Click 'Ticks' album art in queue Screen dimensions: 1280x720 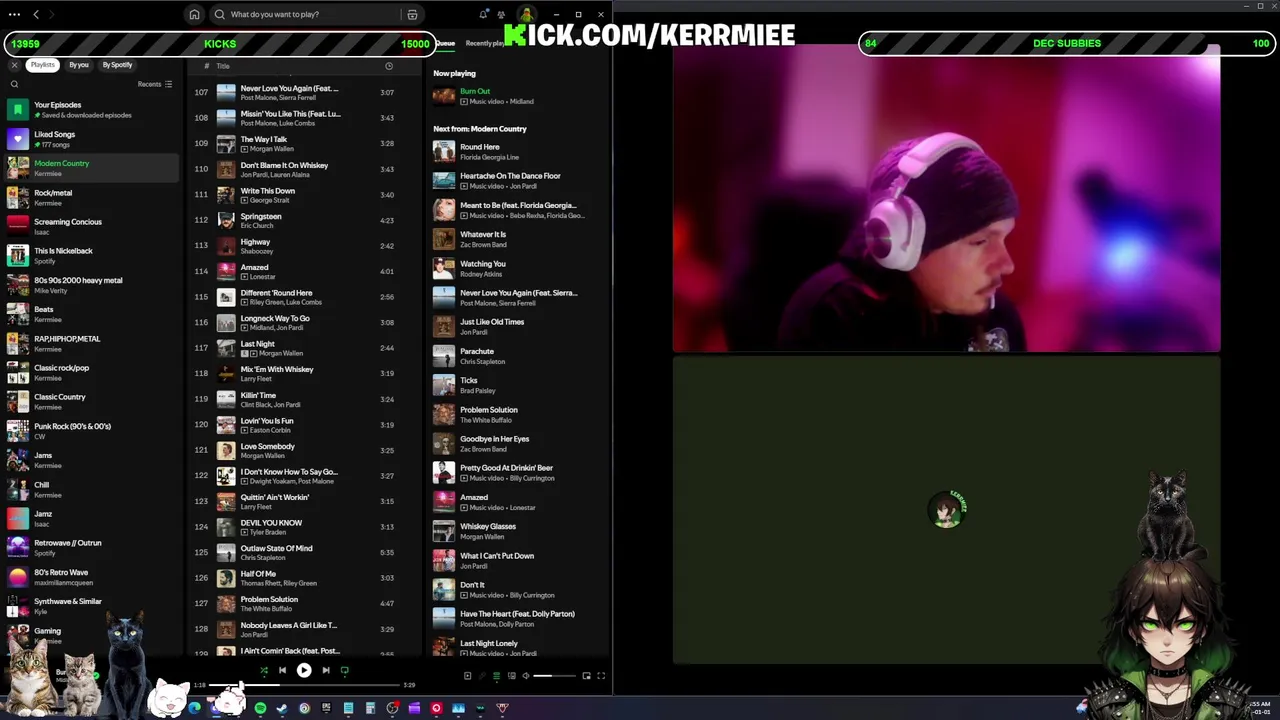coord(444,385)
